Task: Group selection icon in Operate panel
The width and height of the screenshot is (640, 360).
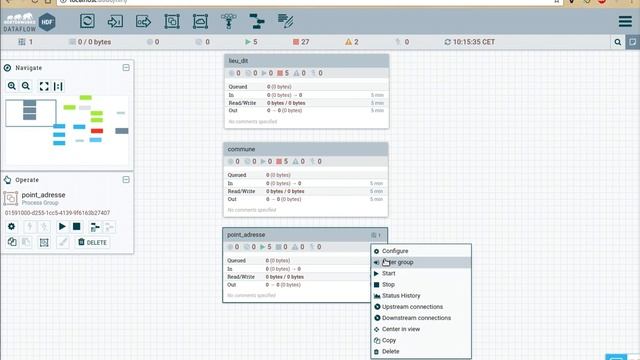Action: tap(44, 242)
